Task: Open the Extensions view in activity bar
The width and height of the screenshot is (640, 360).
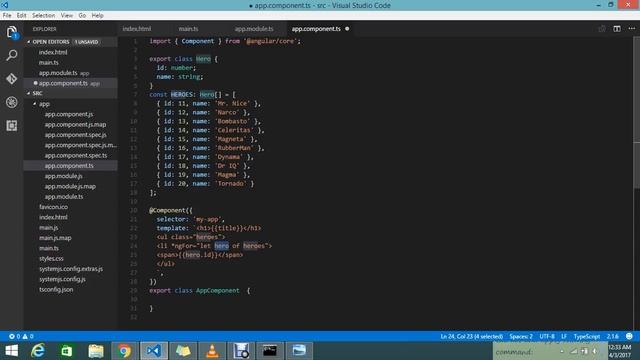Action: (x=11, y=125)
